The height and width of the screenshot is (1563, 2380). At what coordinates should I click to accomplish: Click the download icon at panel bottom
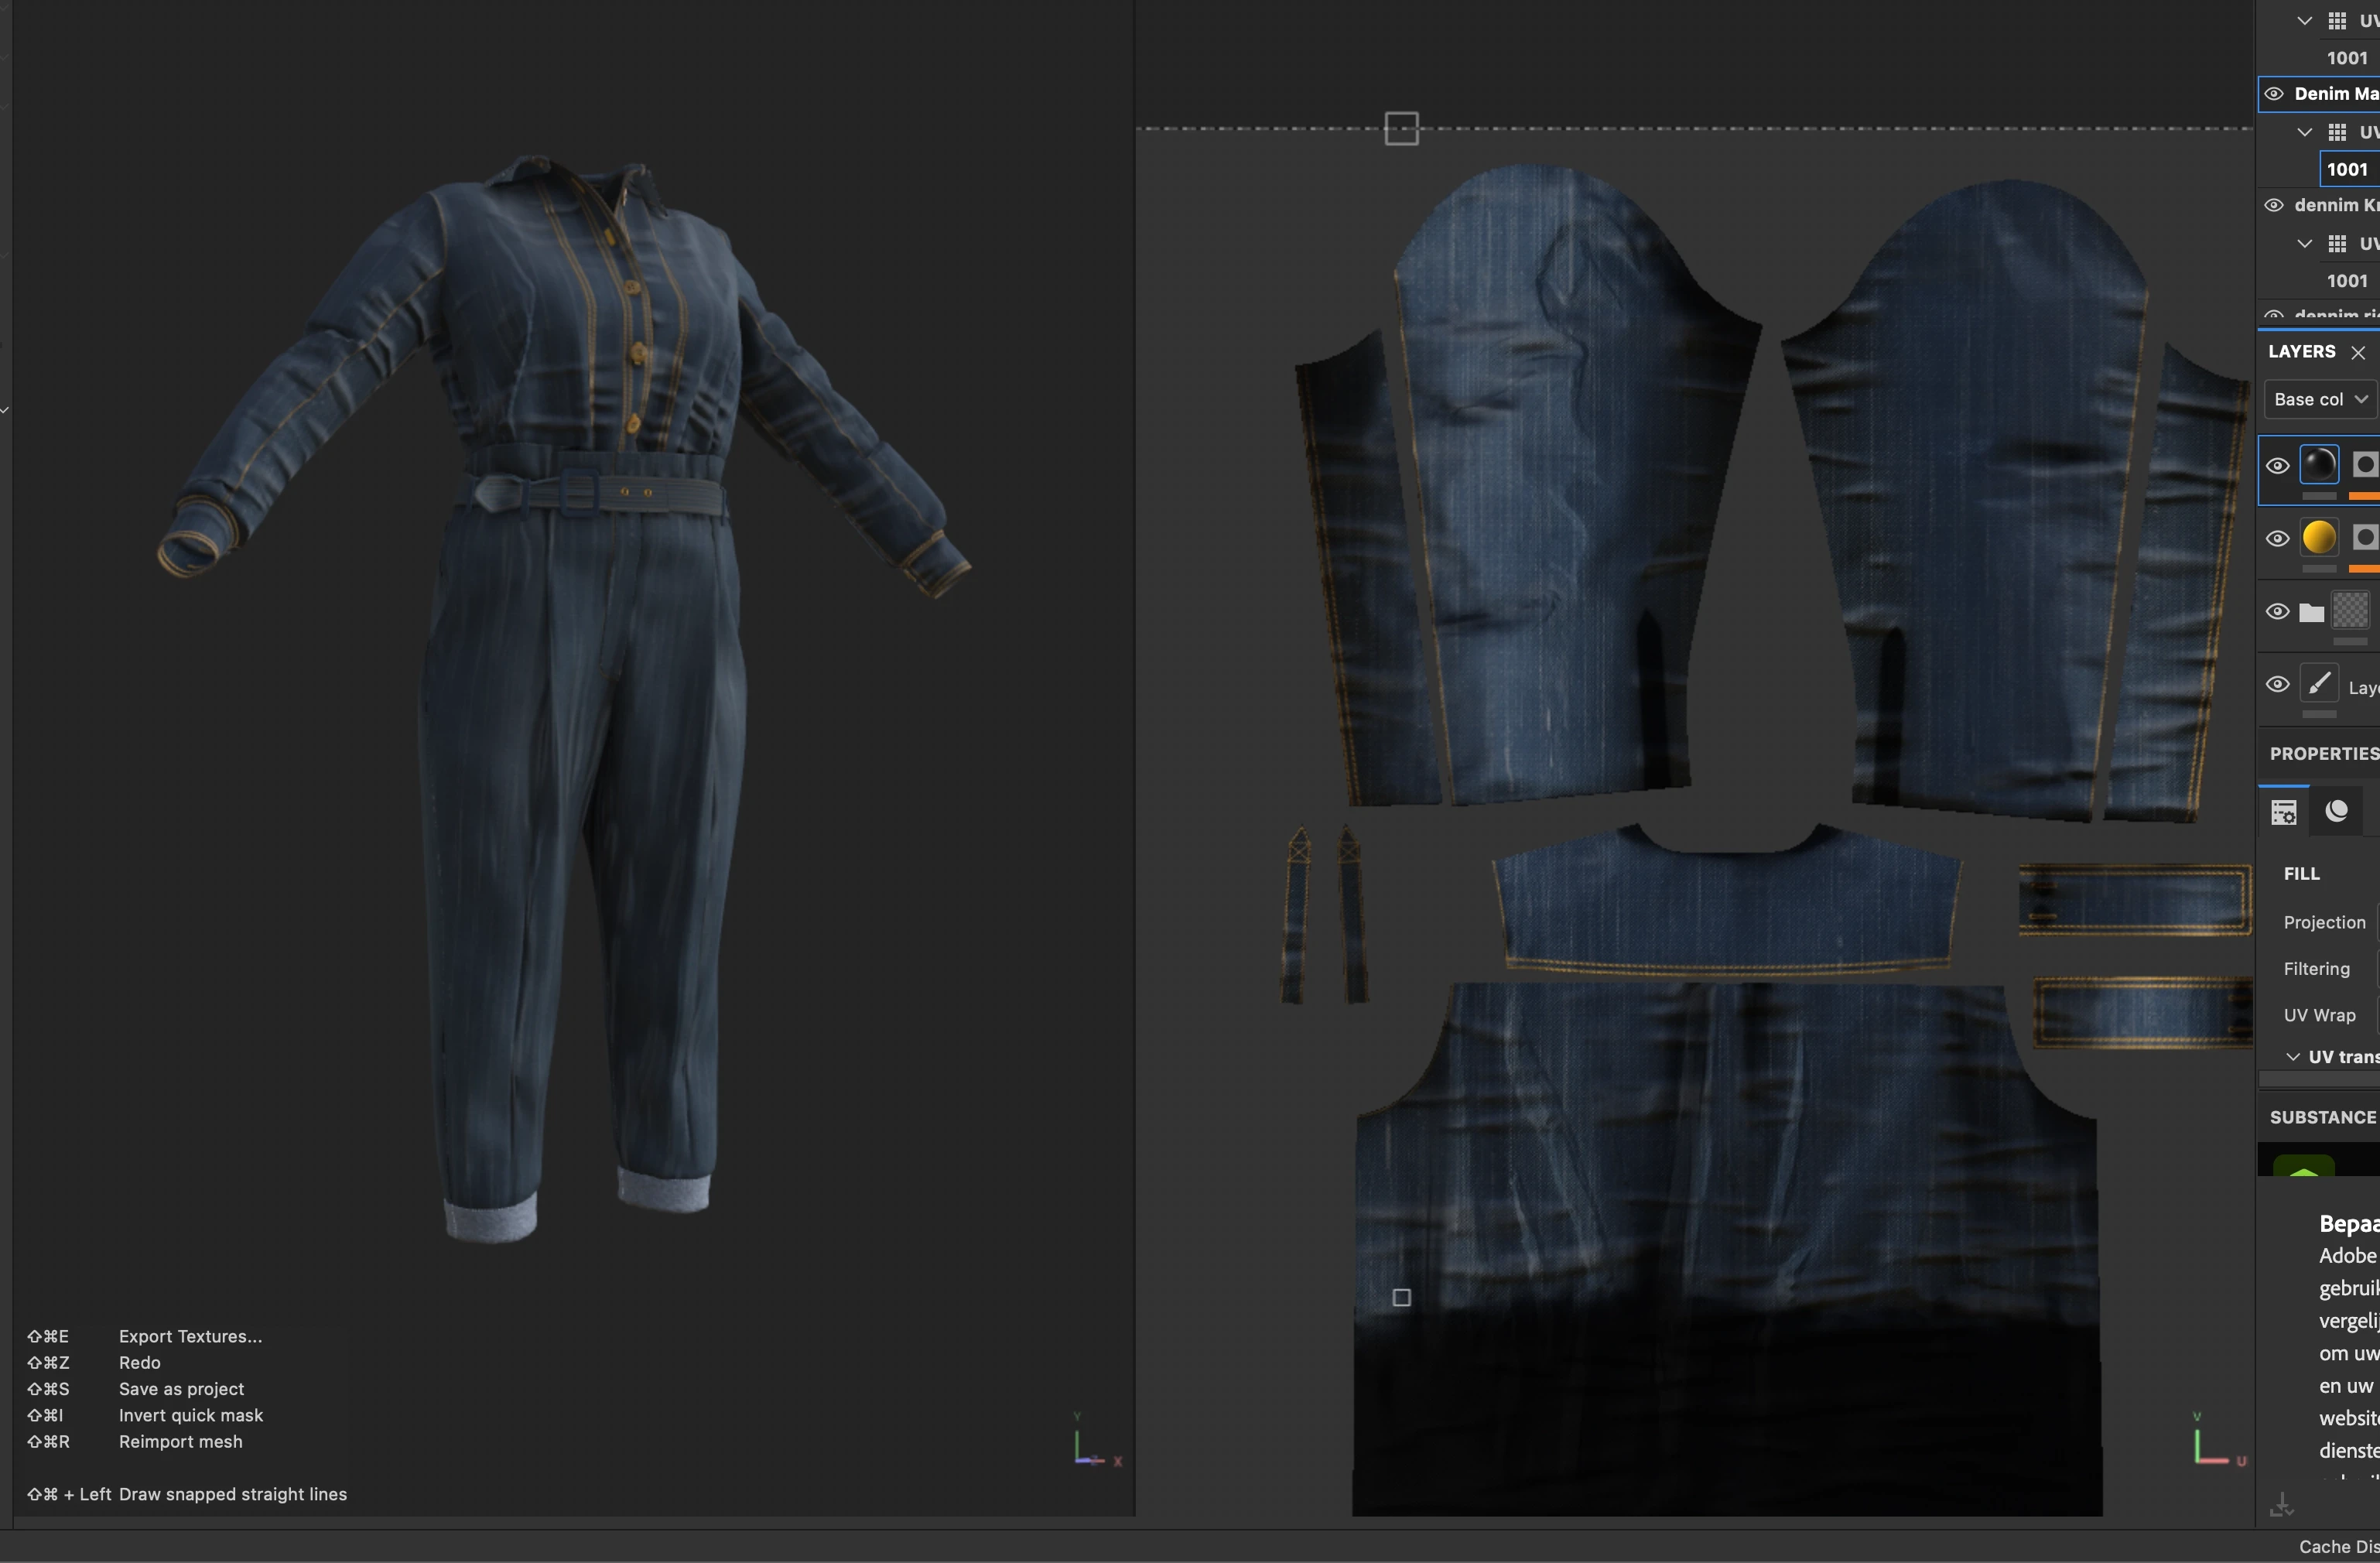tap(2282, 1504)
